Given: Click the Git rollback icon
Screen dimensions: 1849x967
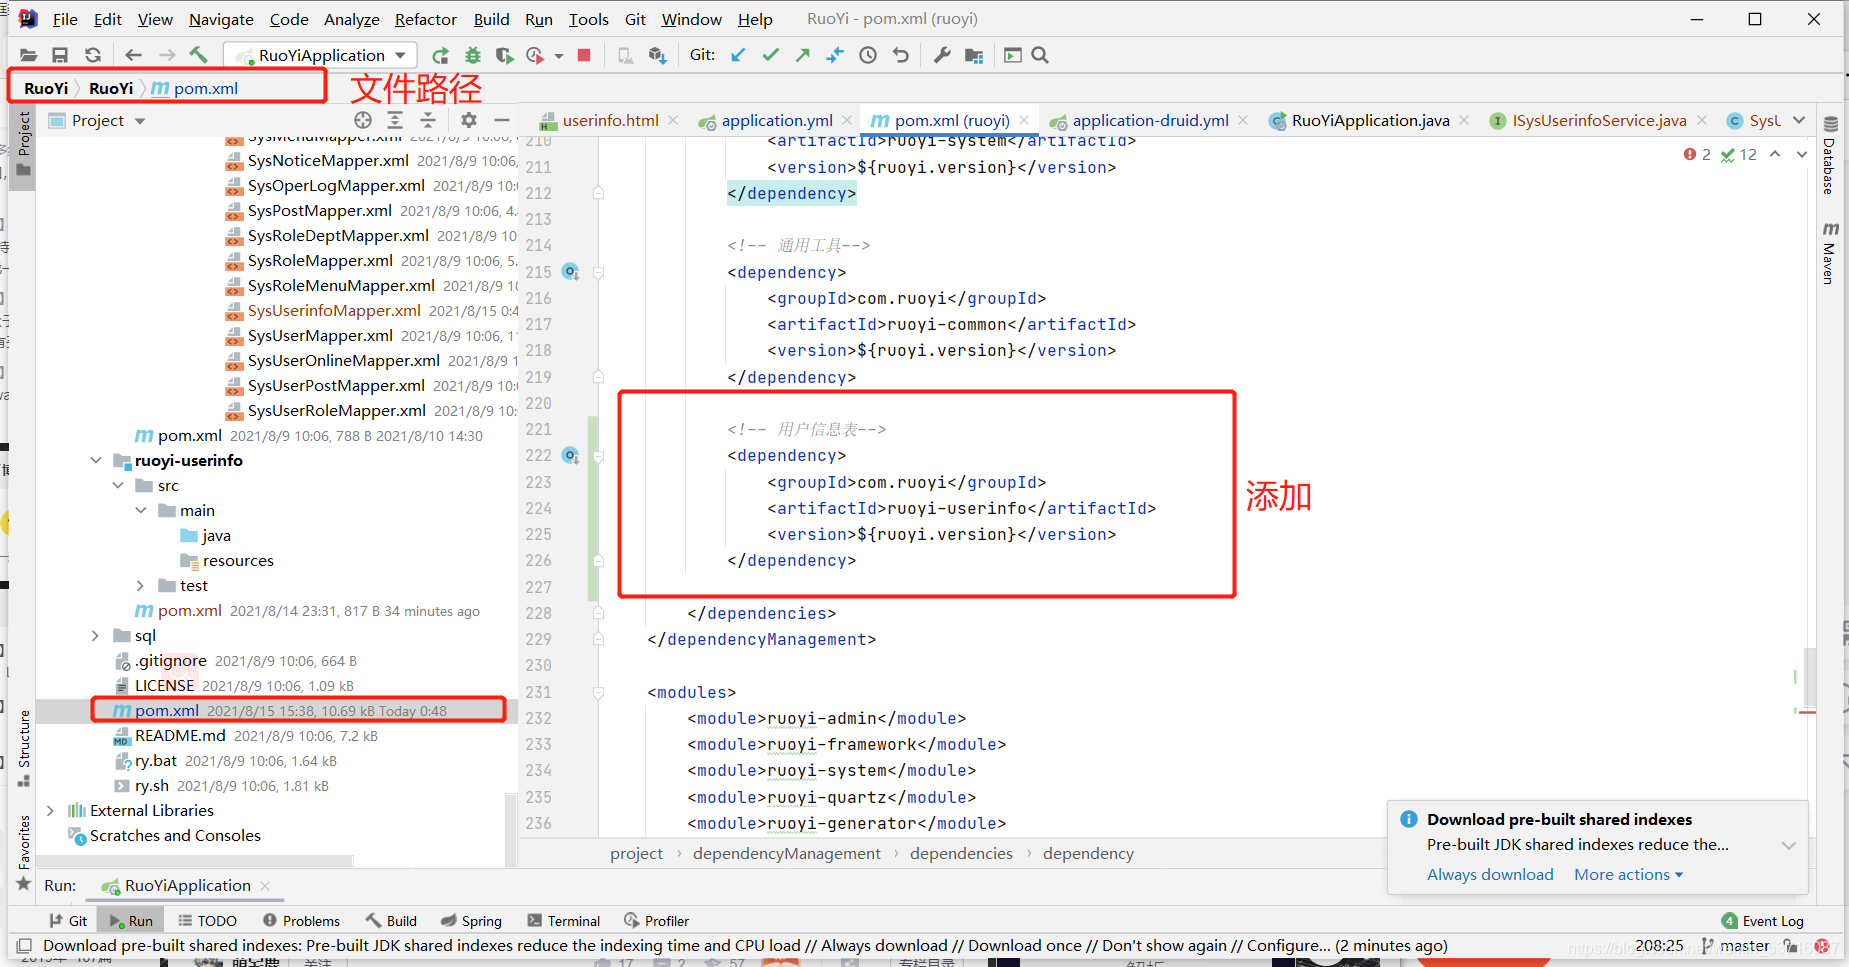Looking at the screenshot, I should pos(901,56).
